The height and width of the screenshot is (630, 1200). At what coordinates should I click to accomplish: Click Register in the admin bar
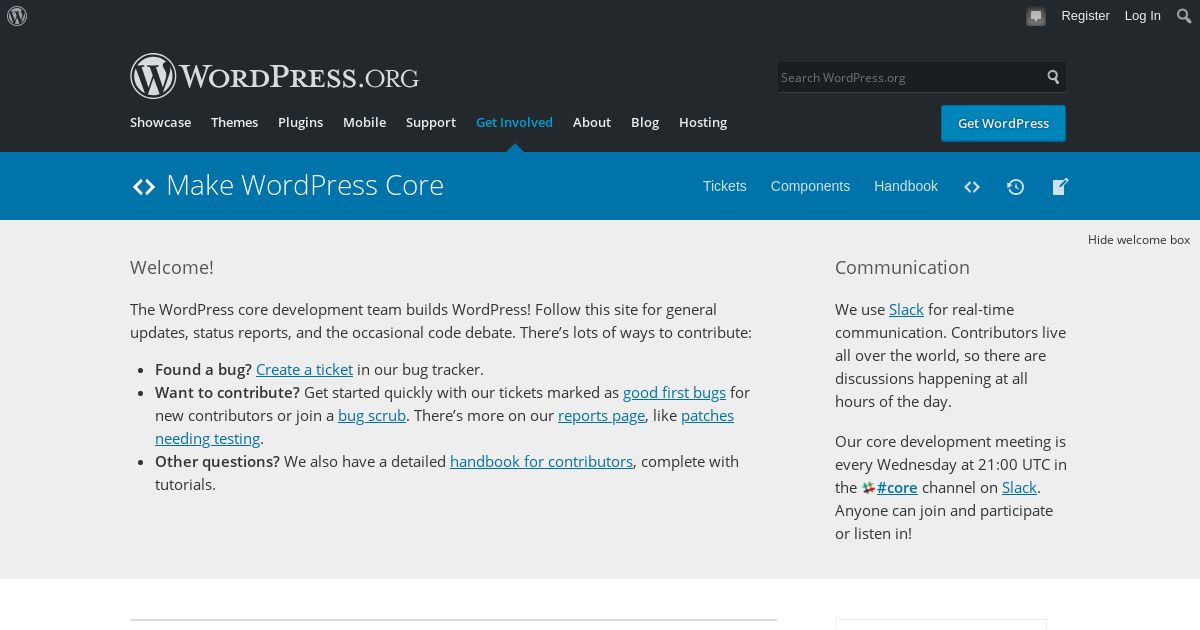(1085, 15)
